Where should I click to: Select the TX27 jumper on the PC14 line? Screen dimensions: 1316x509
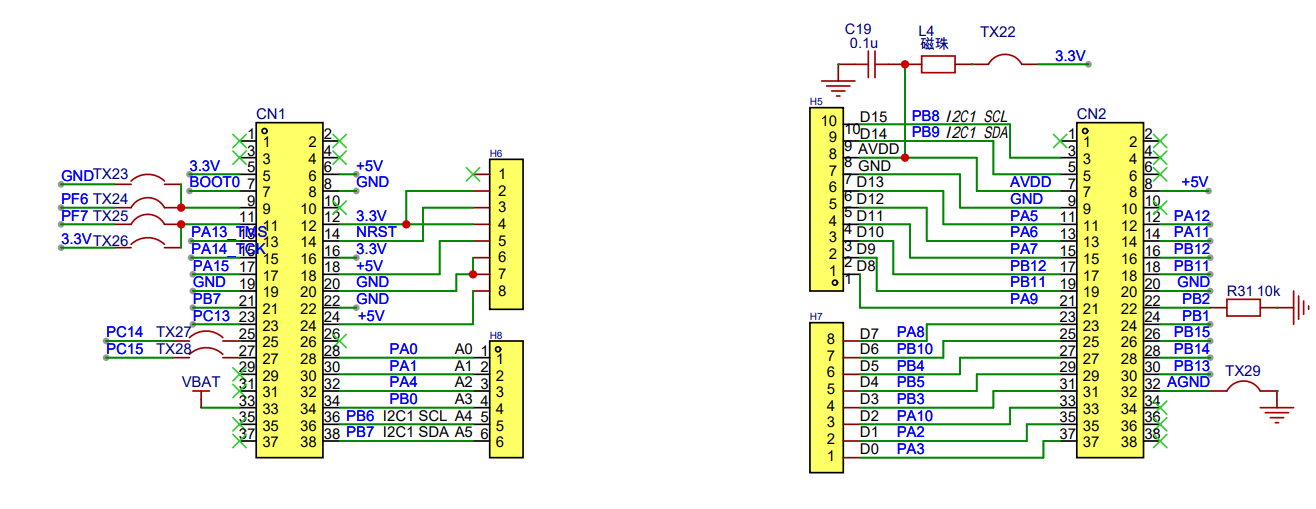click(x=207, y=337)
